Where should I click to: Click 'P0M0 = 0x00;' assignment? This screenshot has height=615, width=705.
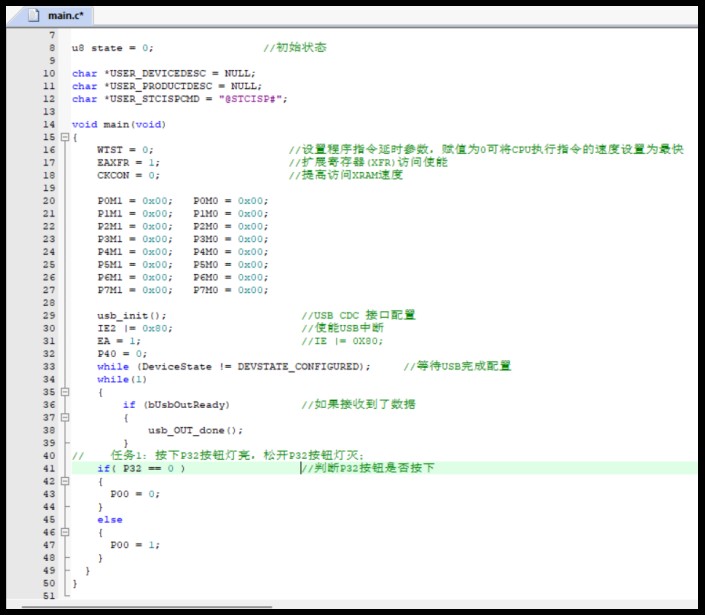point(231,201)
